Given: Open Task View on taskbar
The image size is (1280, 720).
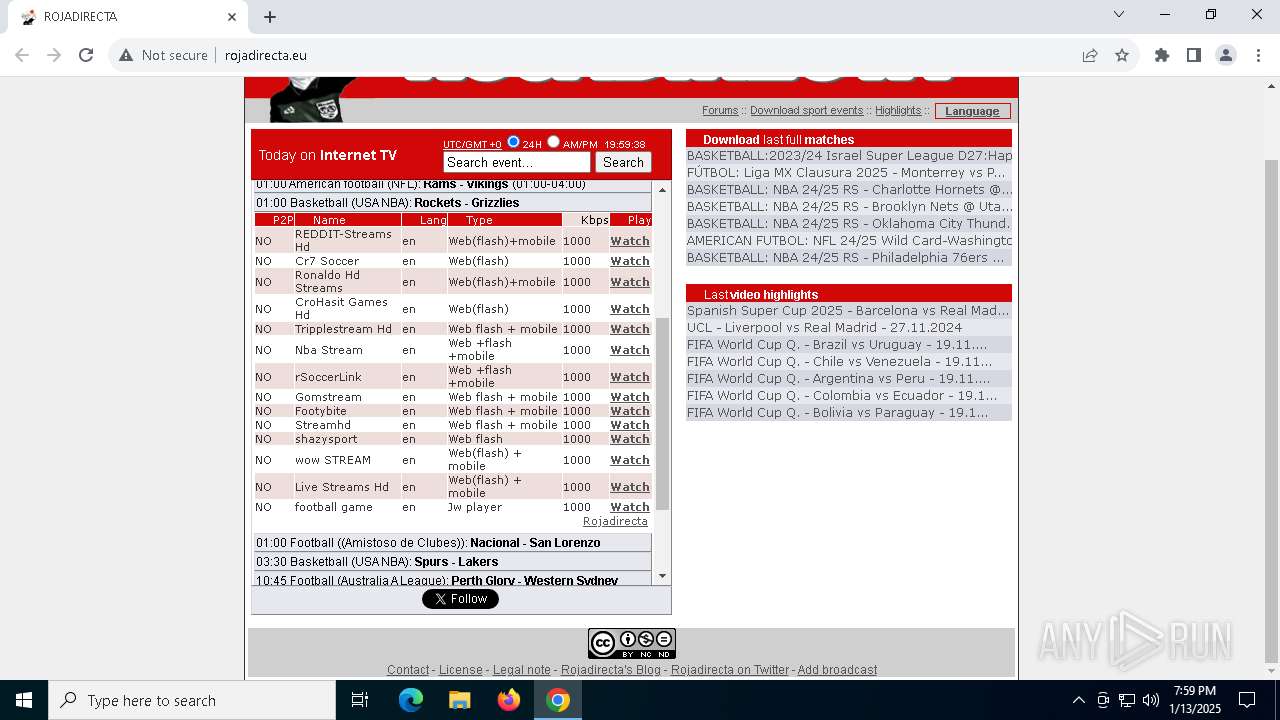Looking at the screenshot, I should (360, 700).
